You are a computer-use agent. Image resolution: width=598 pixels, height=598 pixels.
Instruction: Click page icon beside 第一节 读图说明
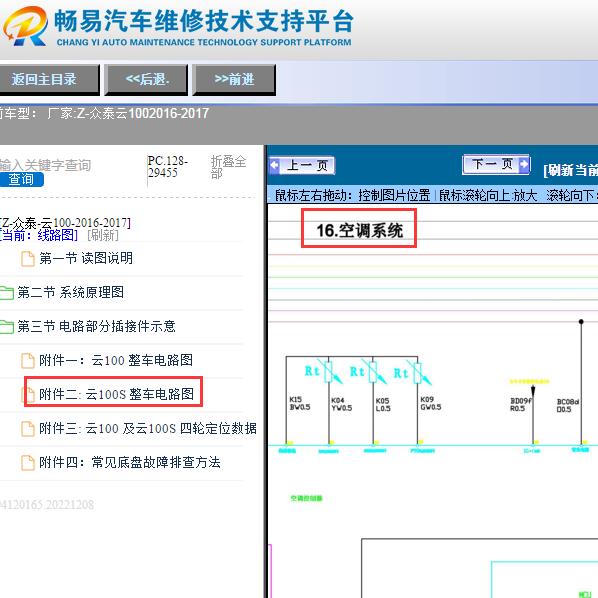pyautogui.click(x=27, y=259)
